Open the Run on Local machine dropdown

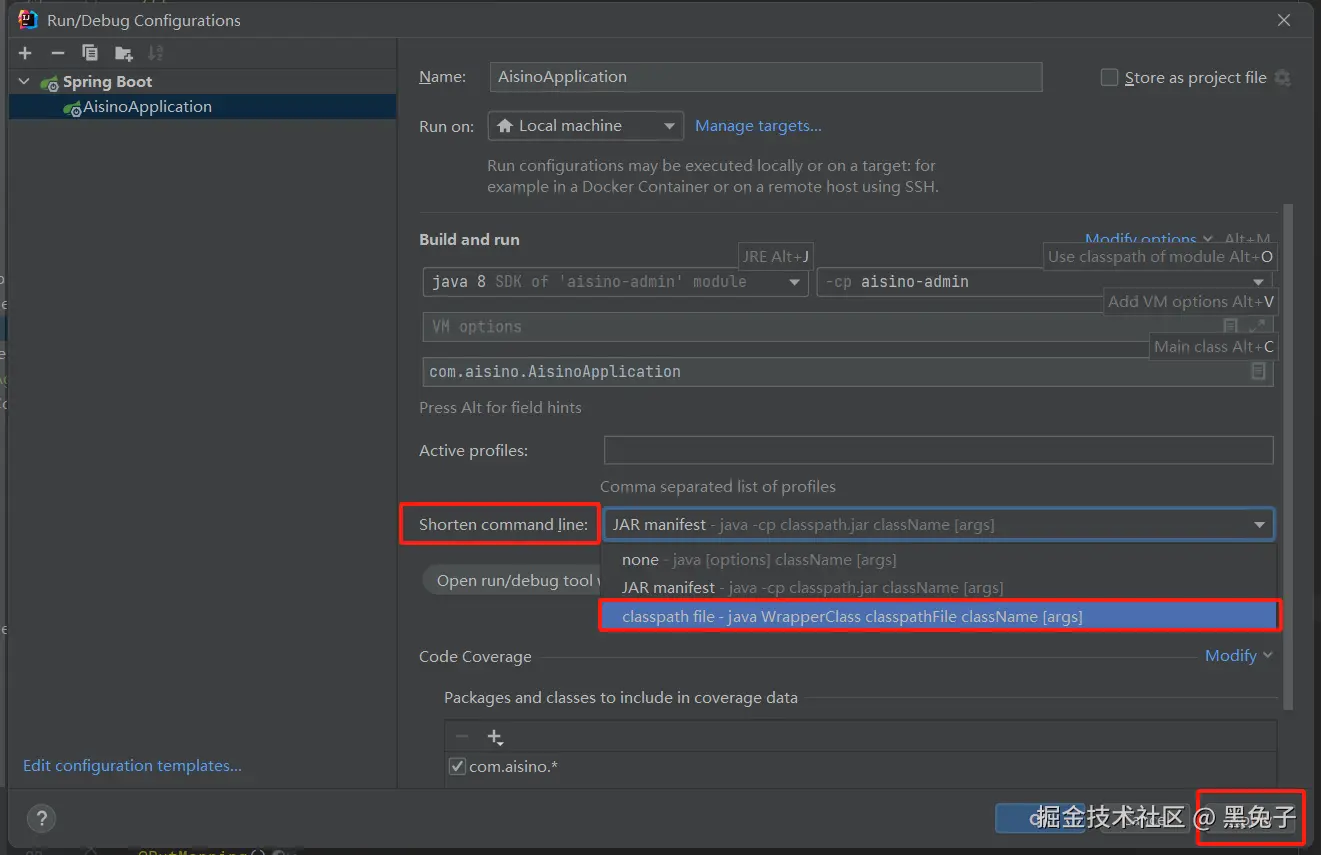click(x=586, y=126)
